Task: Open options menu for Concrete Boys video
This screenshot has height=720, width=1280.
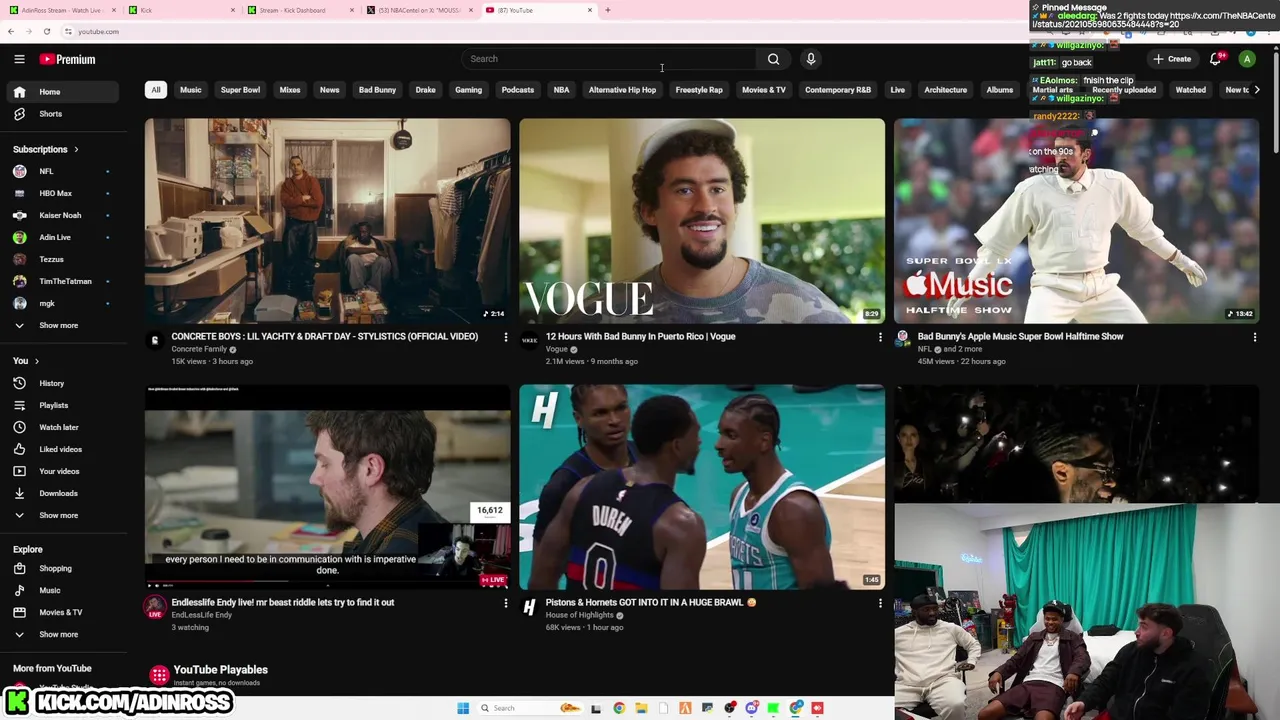Action: [505, 337]
